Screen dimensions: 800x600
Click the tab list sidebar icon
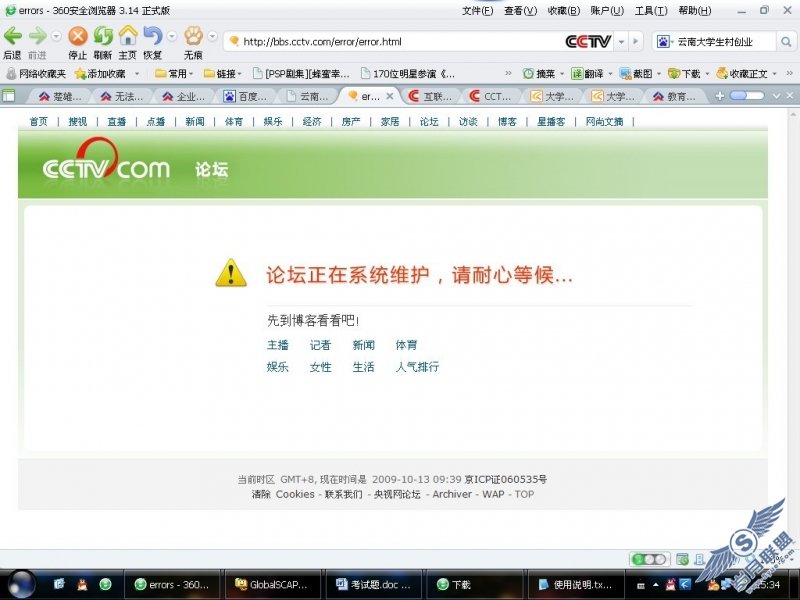9,95
